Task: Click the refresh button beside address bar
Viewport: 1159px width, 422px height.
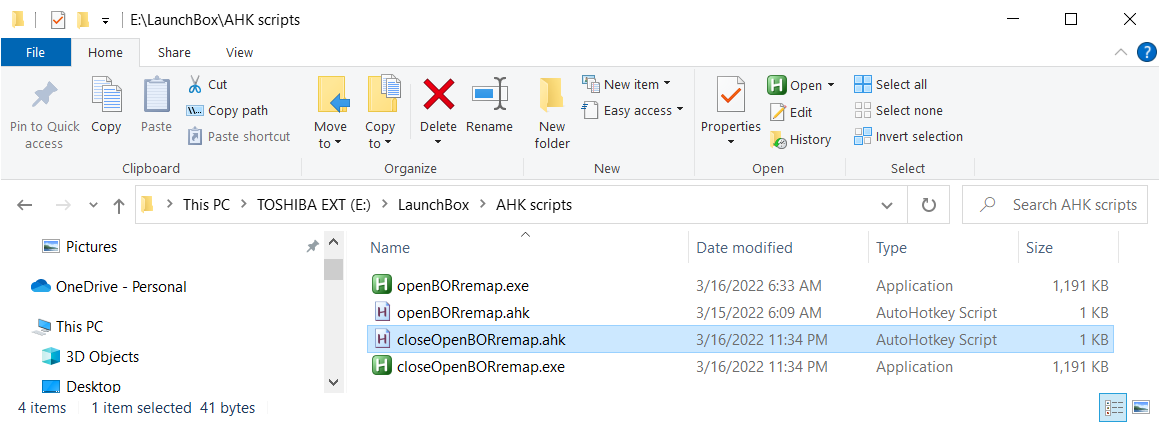Action: click(x=929, y=205)
